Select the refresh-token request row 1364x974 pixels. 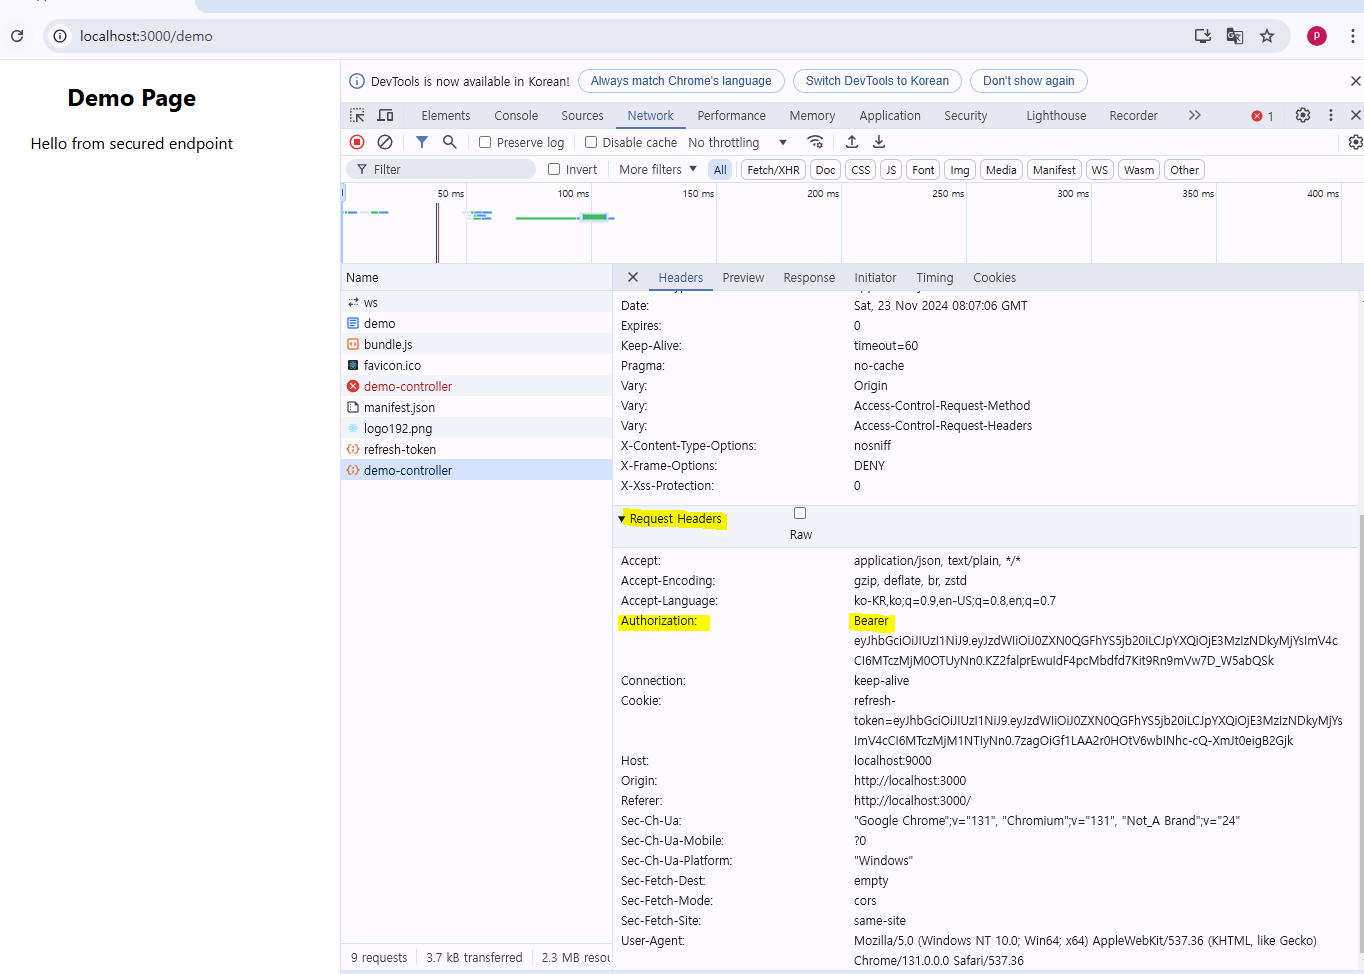(x=476, y=449)
